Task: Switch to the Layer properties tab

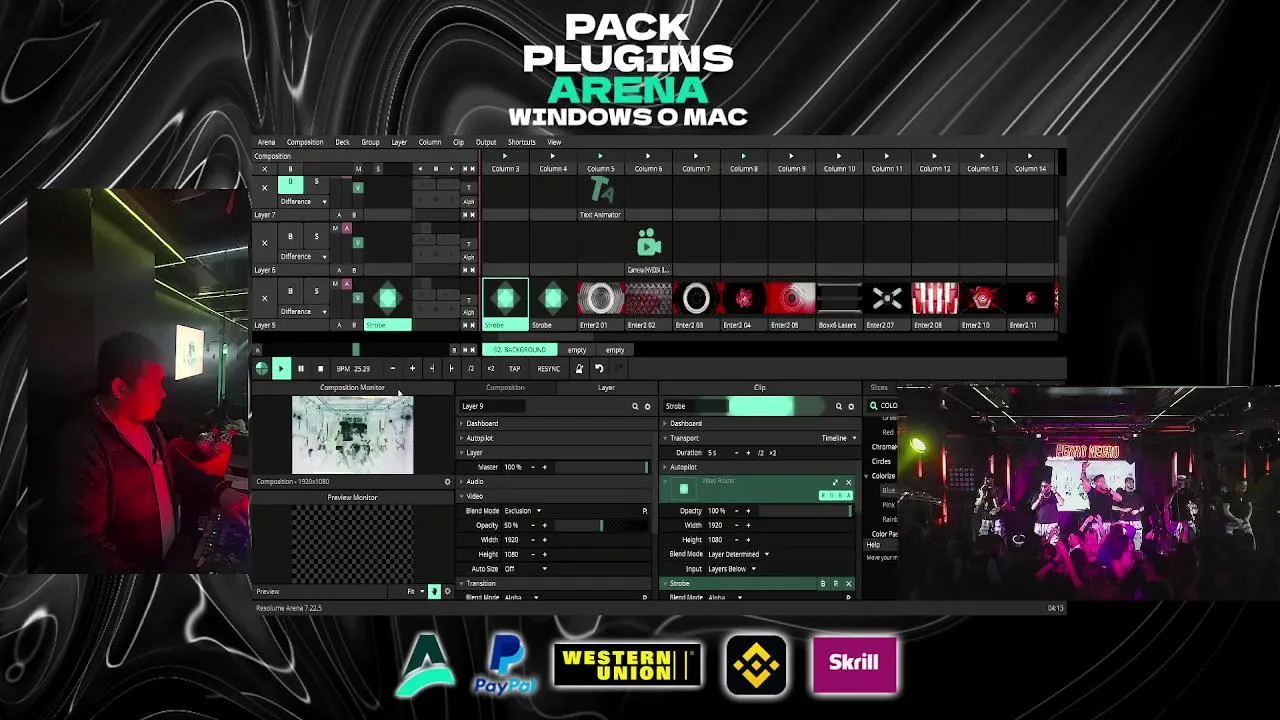Action: click(x=606, y=387)
